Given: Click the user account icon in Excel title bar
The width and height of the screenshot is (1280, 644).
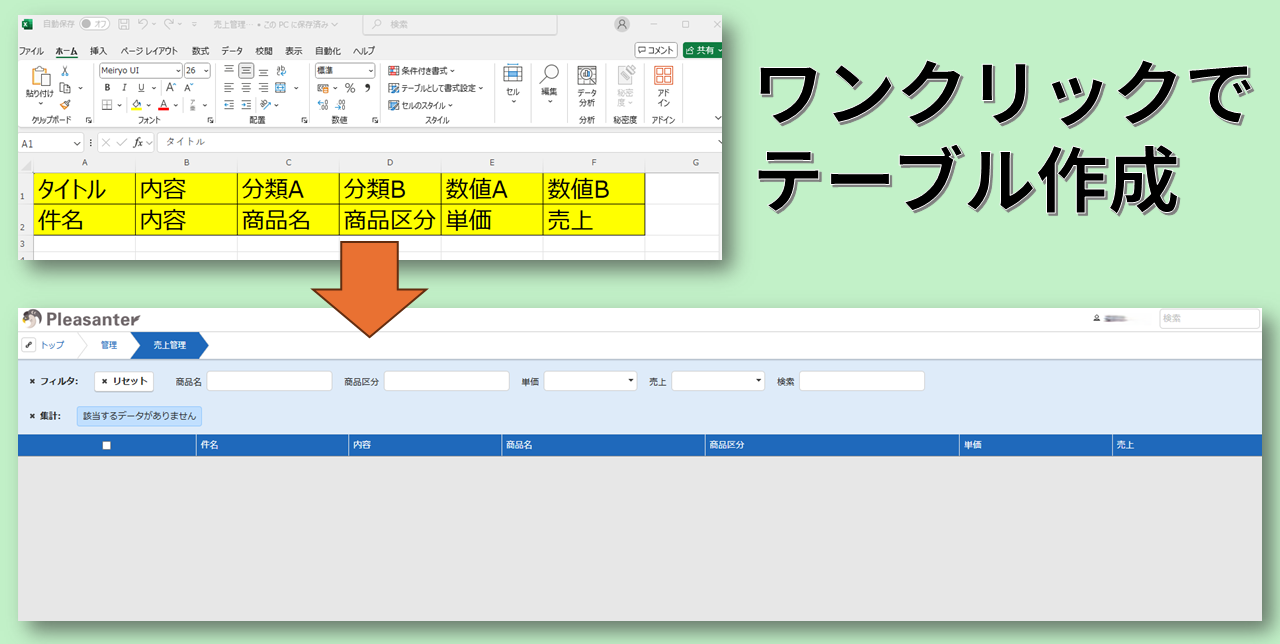Looking at the screenshot, I should tap(623, 24).
